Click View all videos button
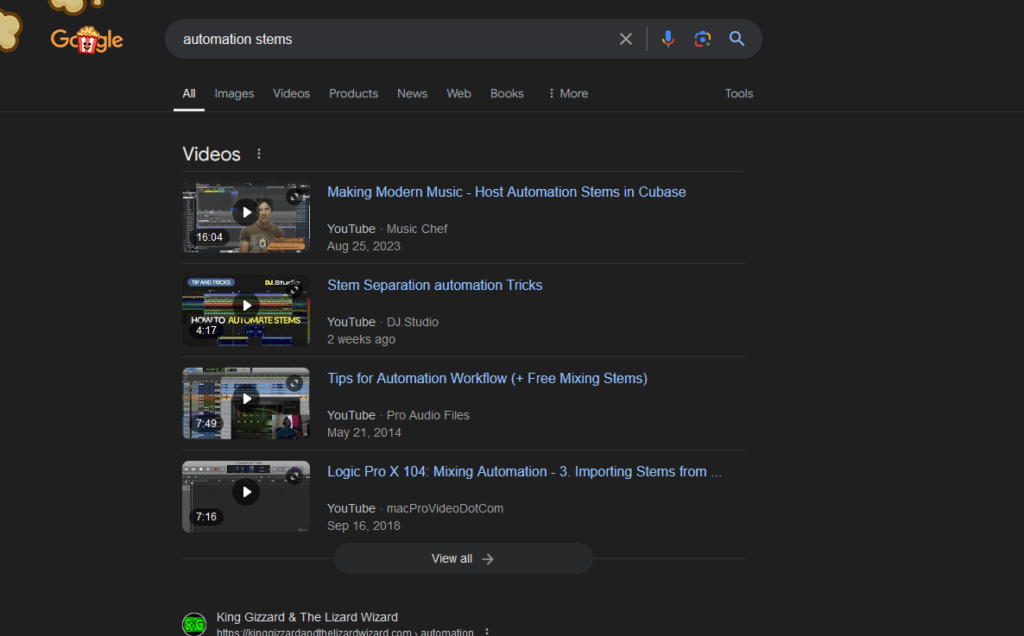Viewport: 1024px width, 636px height. [463, 559]
